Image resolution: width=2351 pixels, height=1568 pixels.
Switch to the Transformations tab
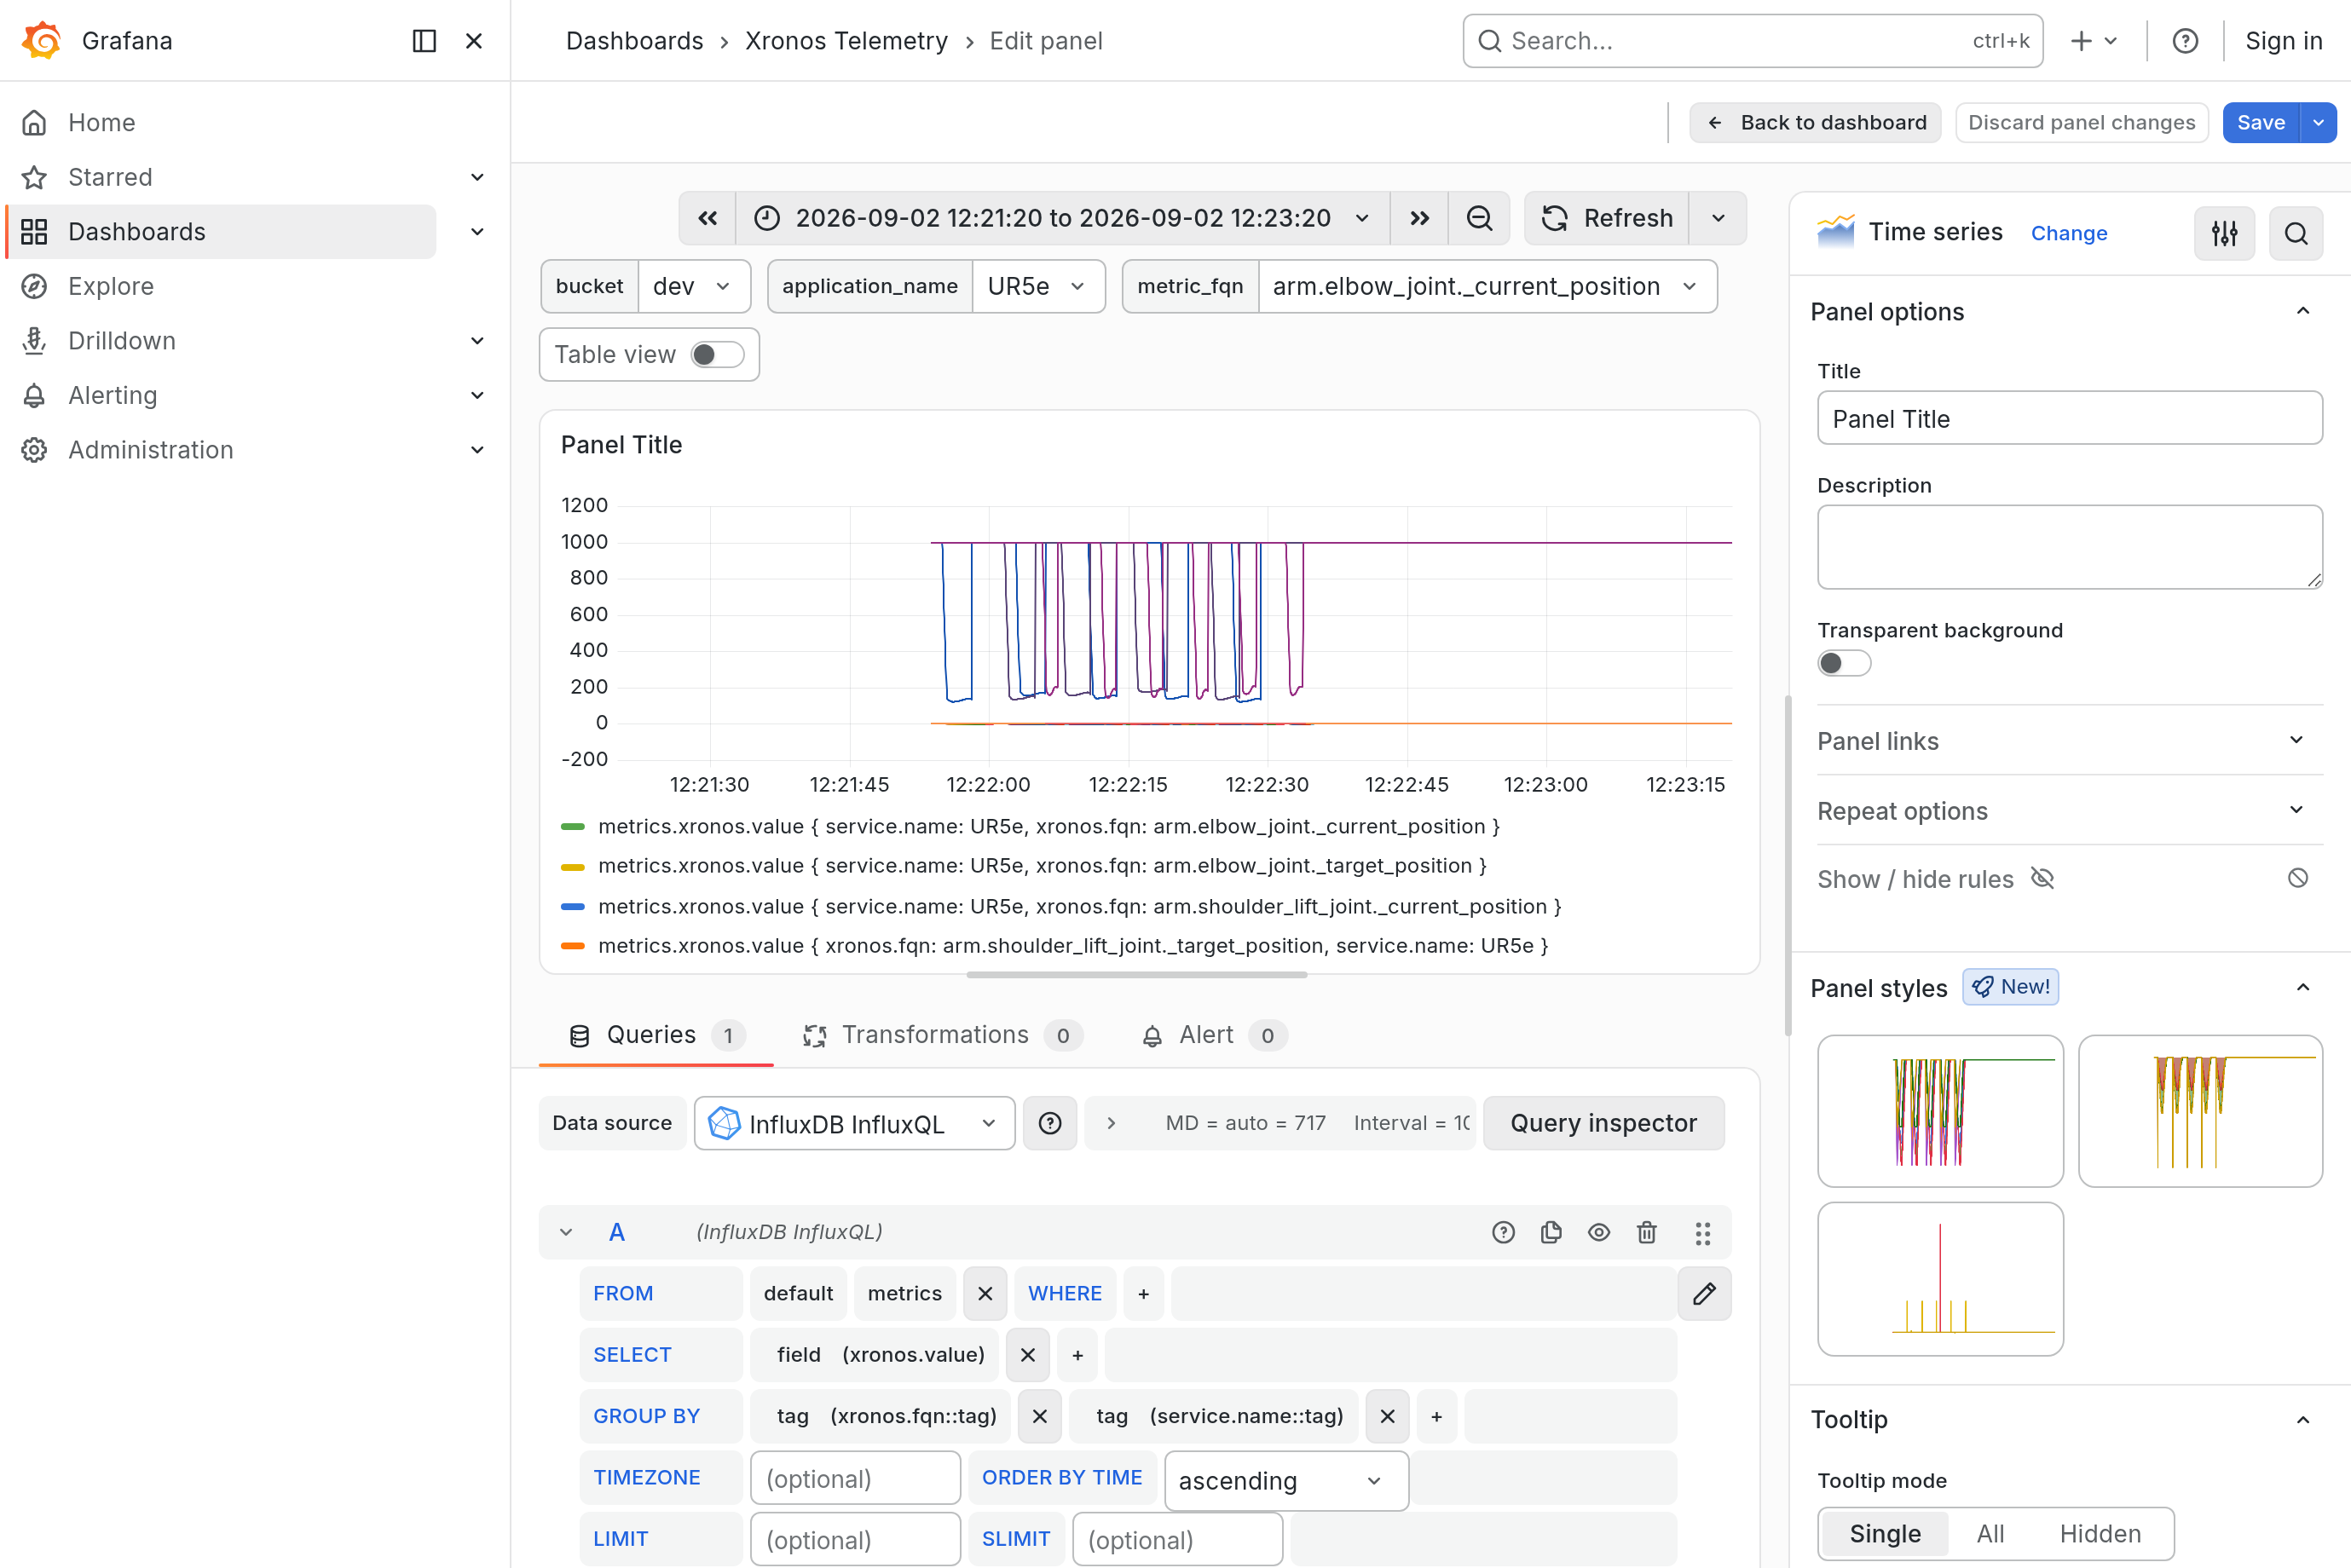click(942, 1035)
